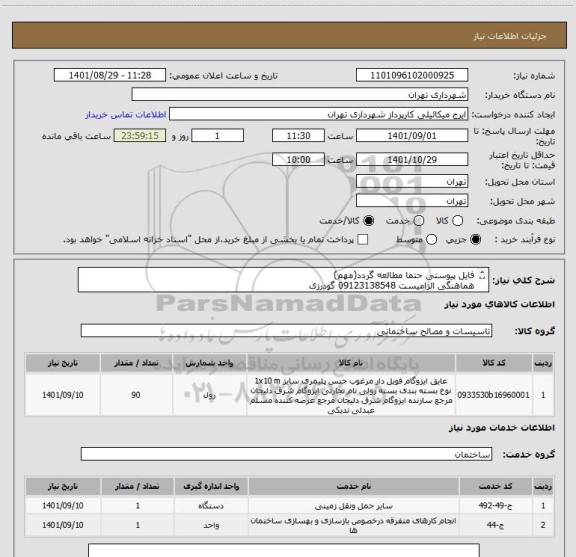576x557 pixels.
Task: Click the goods row need date 1401/09/10
Action: (62, 395)
